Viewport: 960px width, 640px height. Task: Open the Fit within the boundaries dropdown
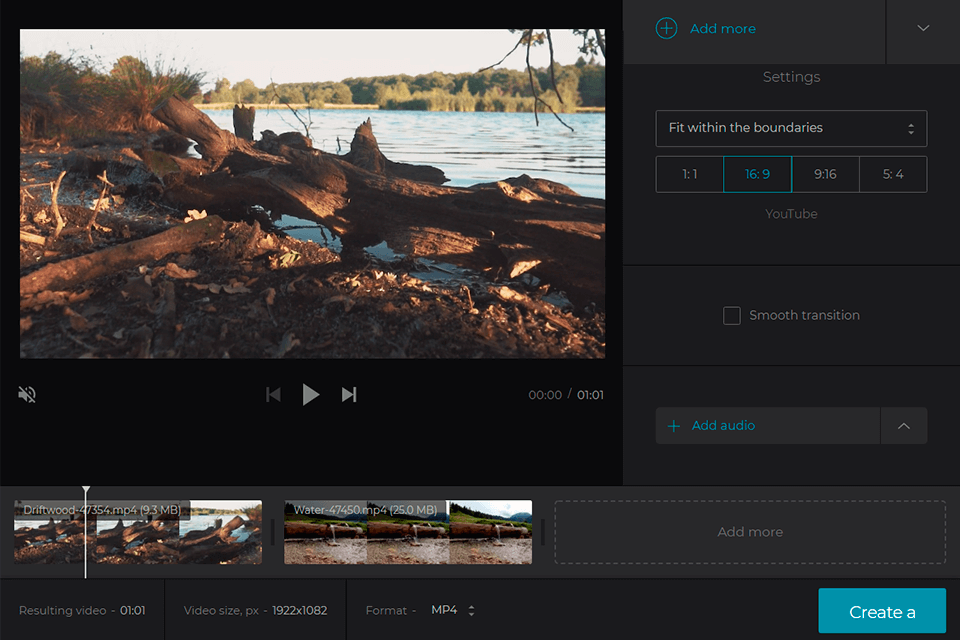pos(791,128)
